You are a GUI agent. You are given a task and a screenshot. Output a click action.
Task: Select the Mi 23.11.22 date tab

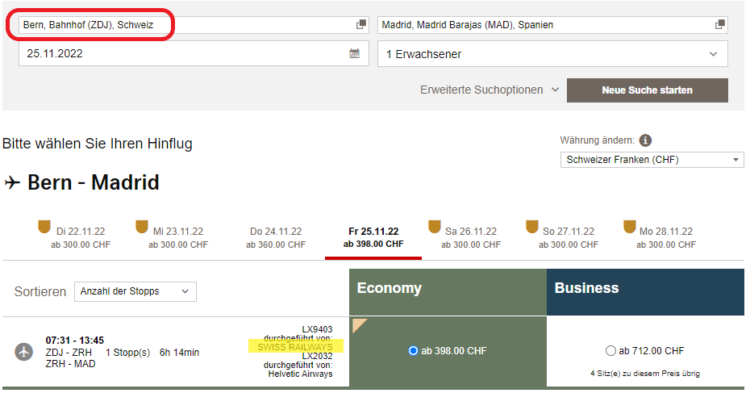pos(178,238)
